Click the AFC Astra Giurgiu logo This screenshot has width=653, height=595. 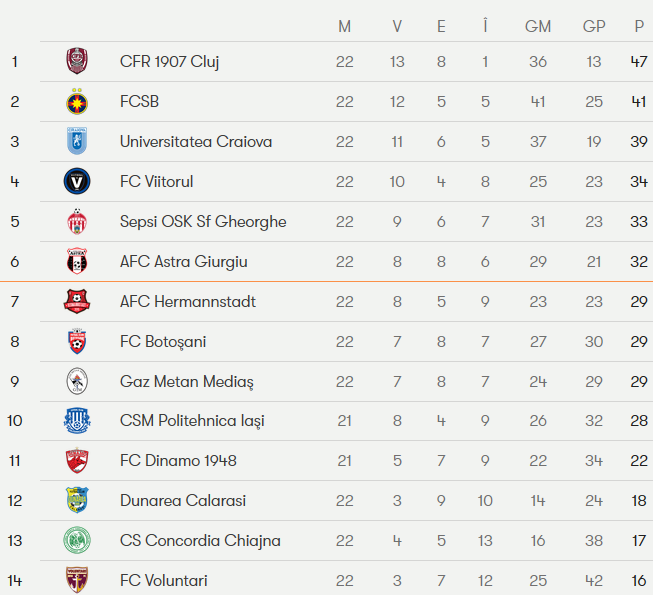tap(77, 262)
